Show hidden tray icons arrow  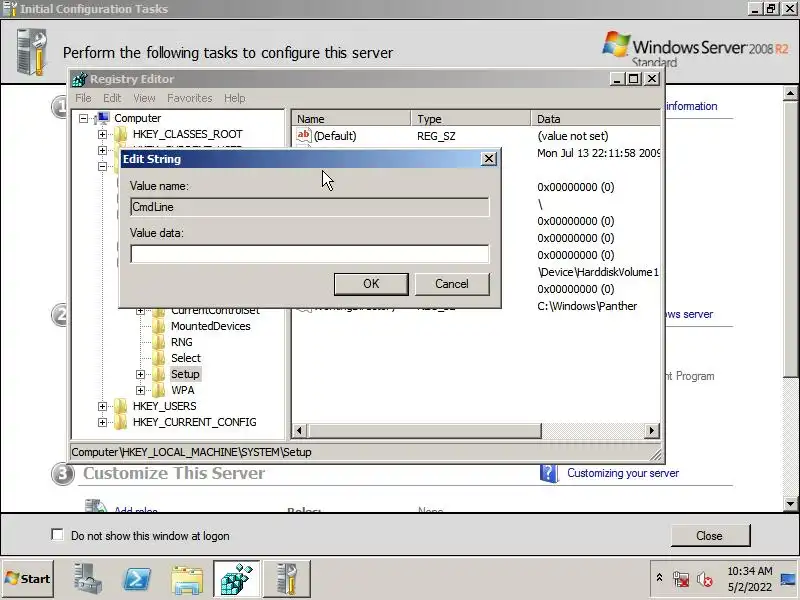point(659,578)
